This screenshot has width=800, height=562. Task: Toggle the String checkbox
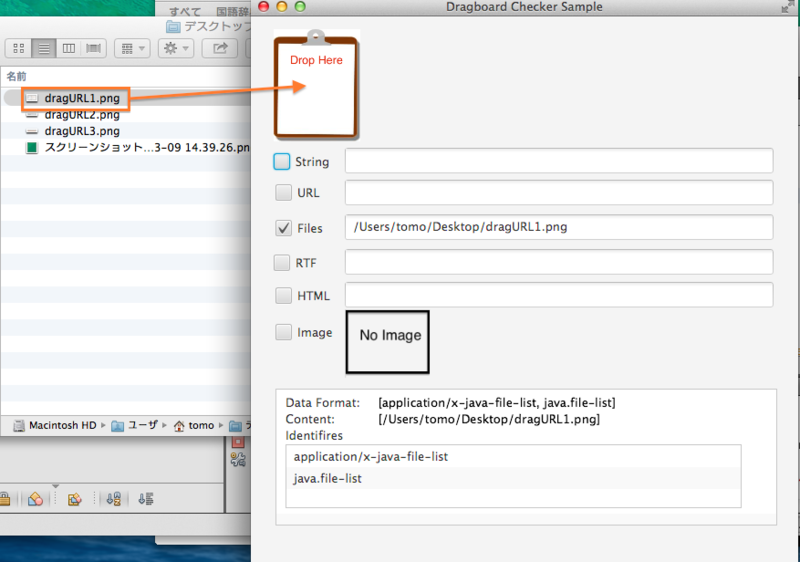[282, 162]
